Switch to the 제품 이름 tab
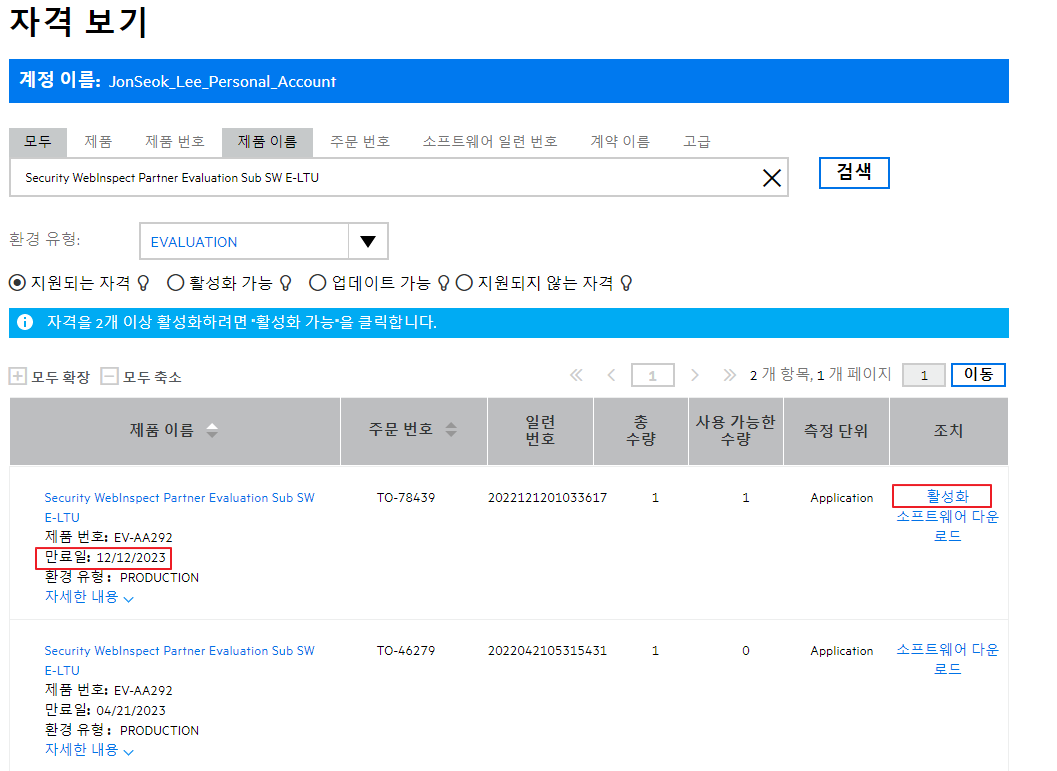The height and width of the screenshot is (771, 1057). click(x=267, y=142)
